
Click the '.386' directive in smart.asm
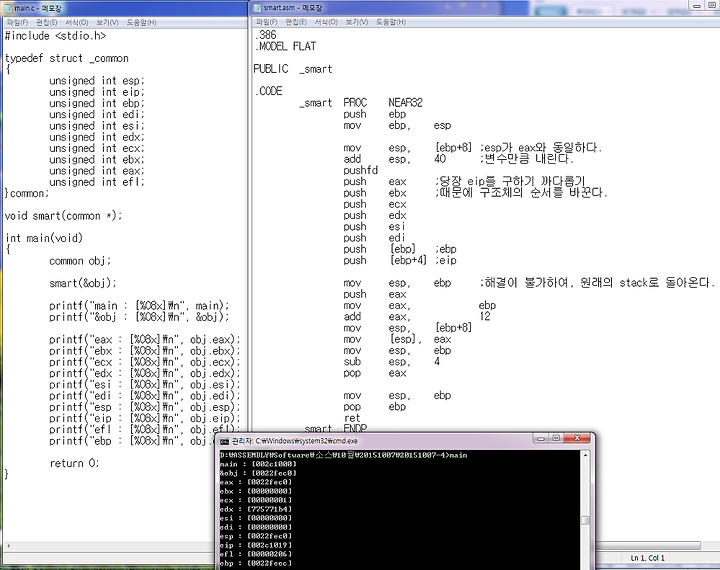(266, 35)
